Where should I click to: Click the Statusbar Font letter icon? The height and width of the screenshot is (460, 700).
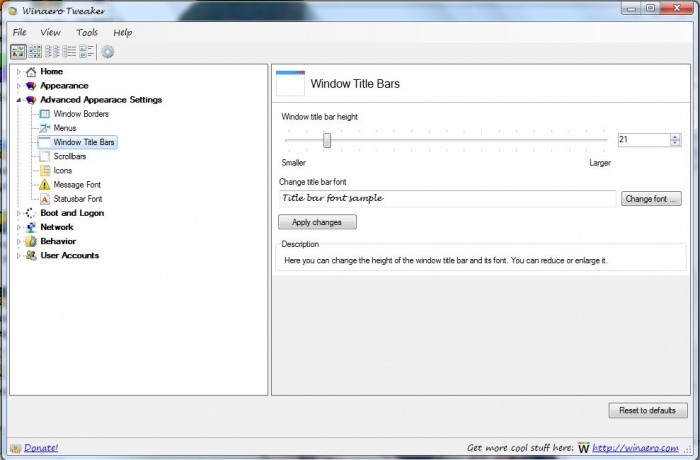(45, 199)
